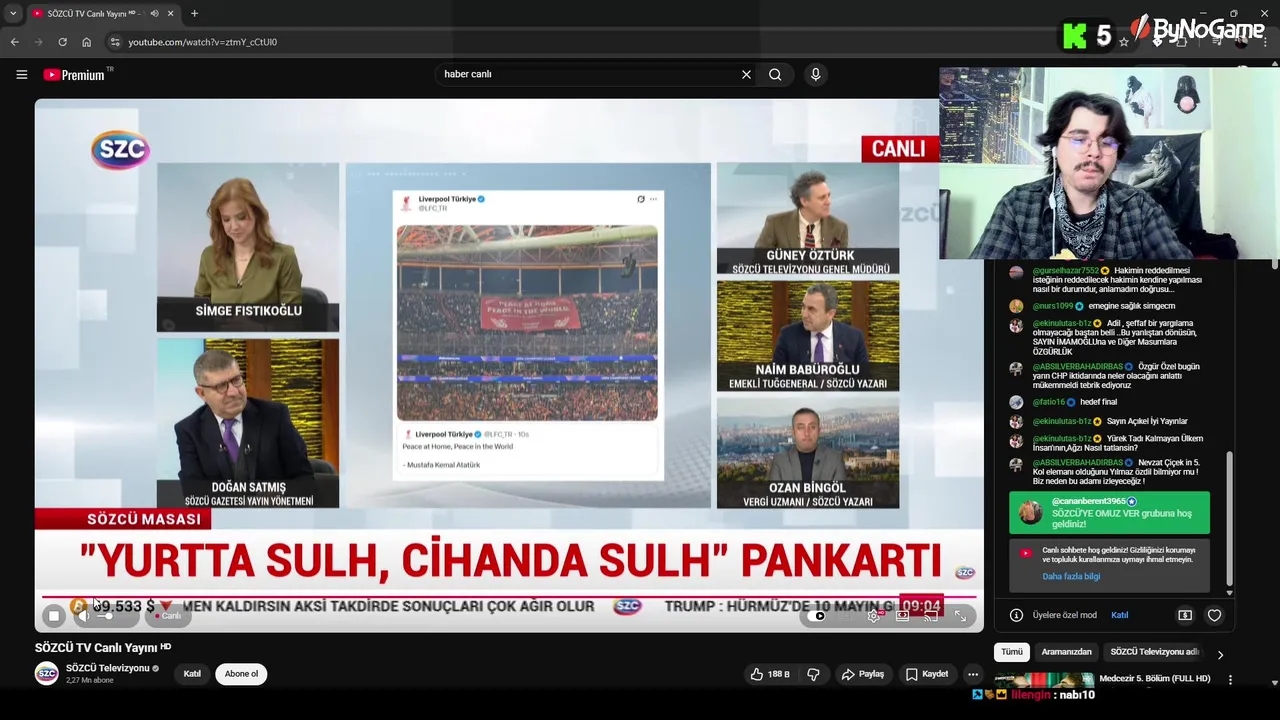Expand more filter chips right arrow
This screenshot has height=720, width=1280.
[x=1220, y=654]
